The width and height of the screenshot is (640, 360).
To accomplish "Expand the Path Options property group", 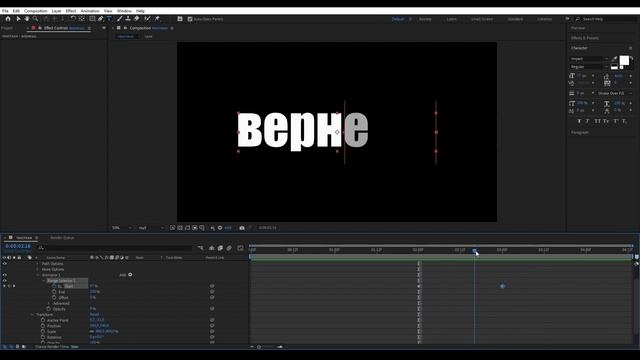I will (x=38, y=264).
